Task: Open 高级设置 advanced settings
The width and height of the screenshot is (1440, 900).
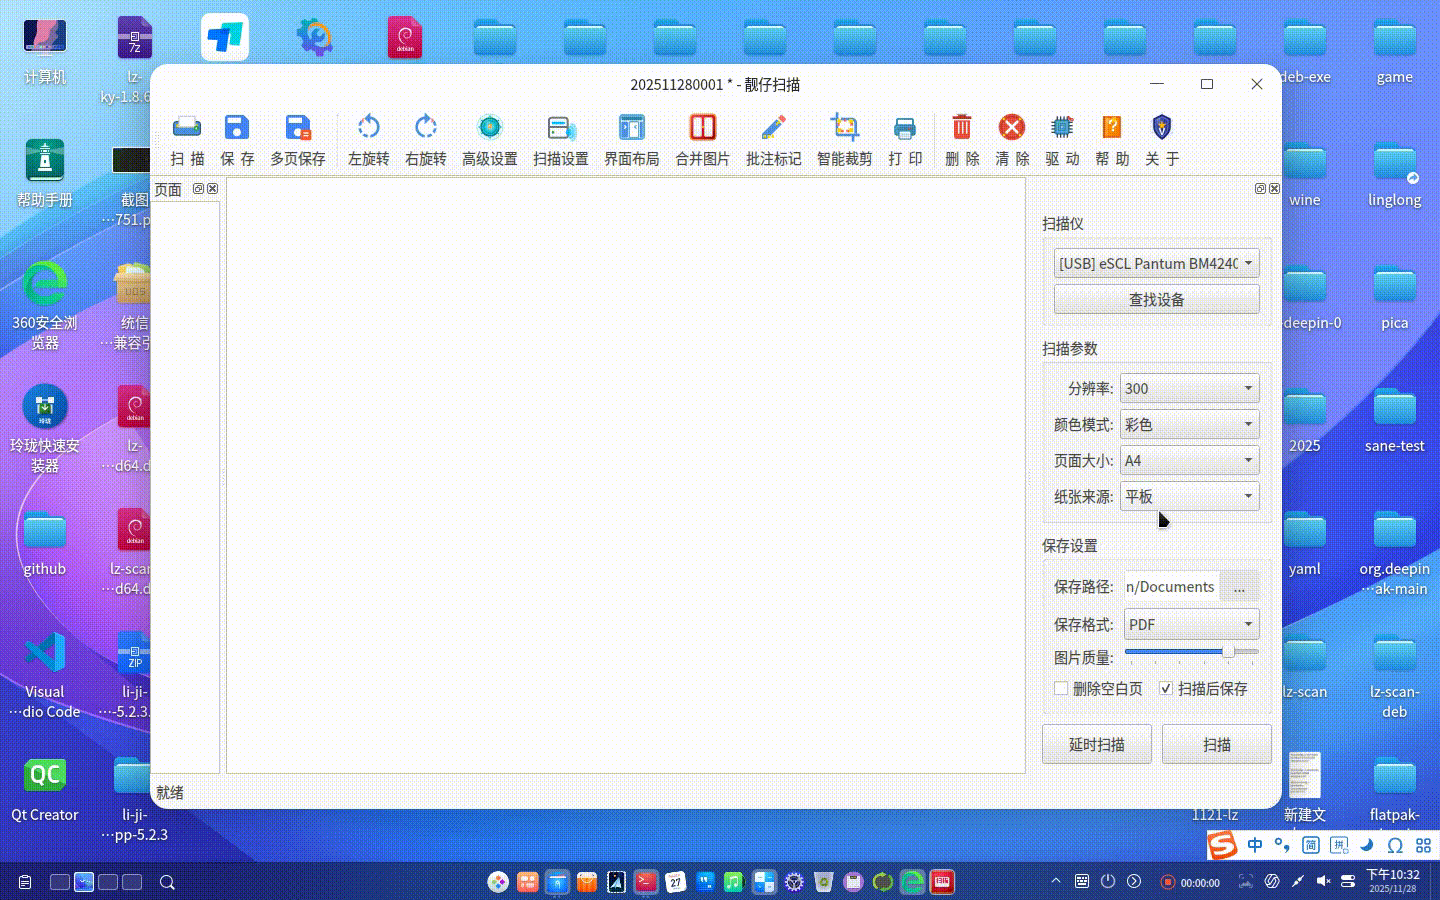Action: [490, 139]
